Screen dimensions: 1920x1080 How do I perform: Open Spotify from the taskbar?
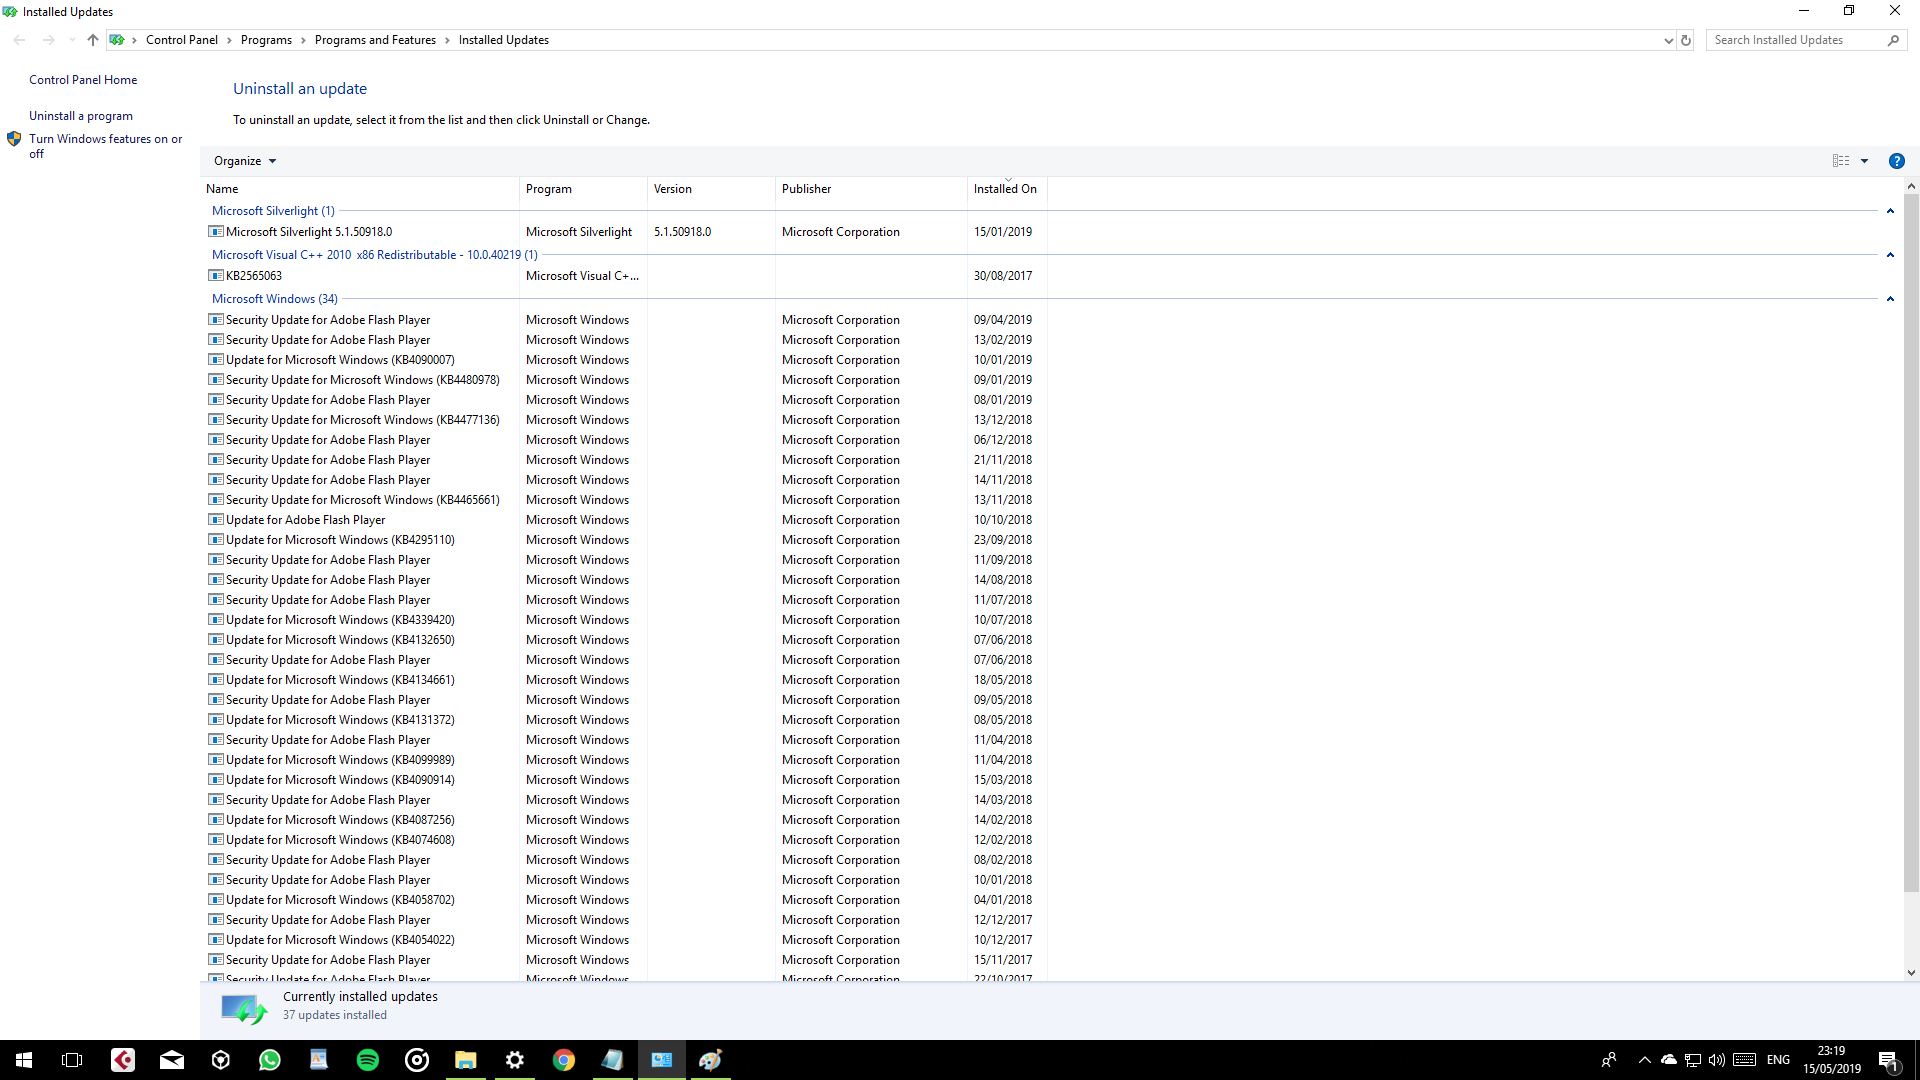click(368, 1060)
